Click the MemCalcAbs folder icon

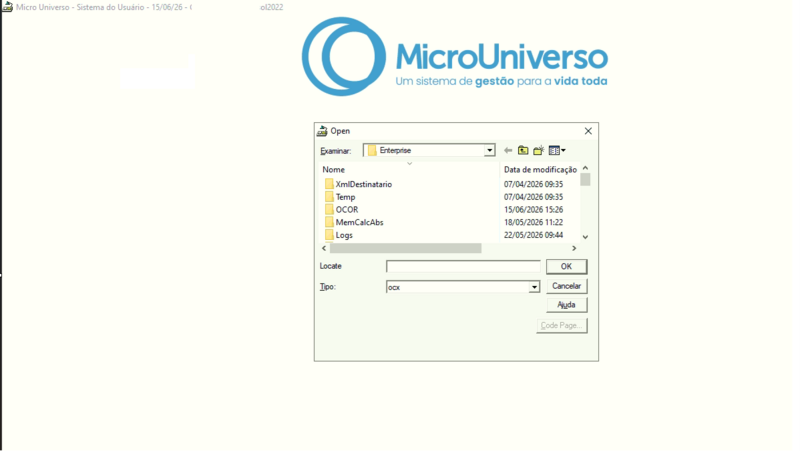pos(329,222)
